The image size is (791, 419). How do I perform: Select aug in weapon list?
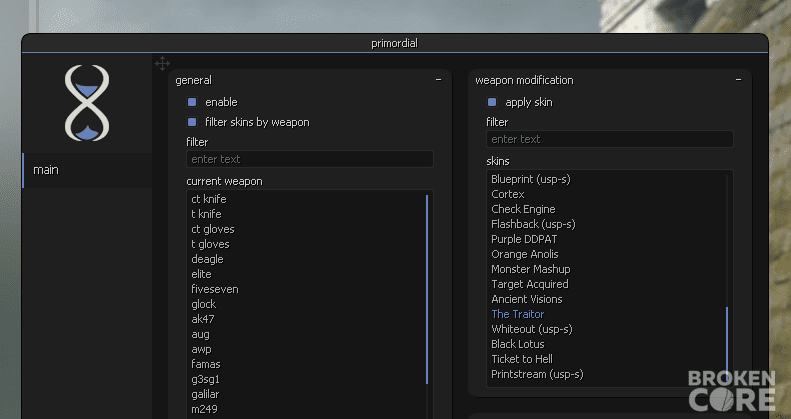(200, 334)
